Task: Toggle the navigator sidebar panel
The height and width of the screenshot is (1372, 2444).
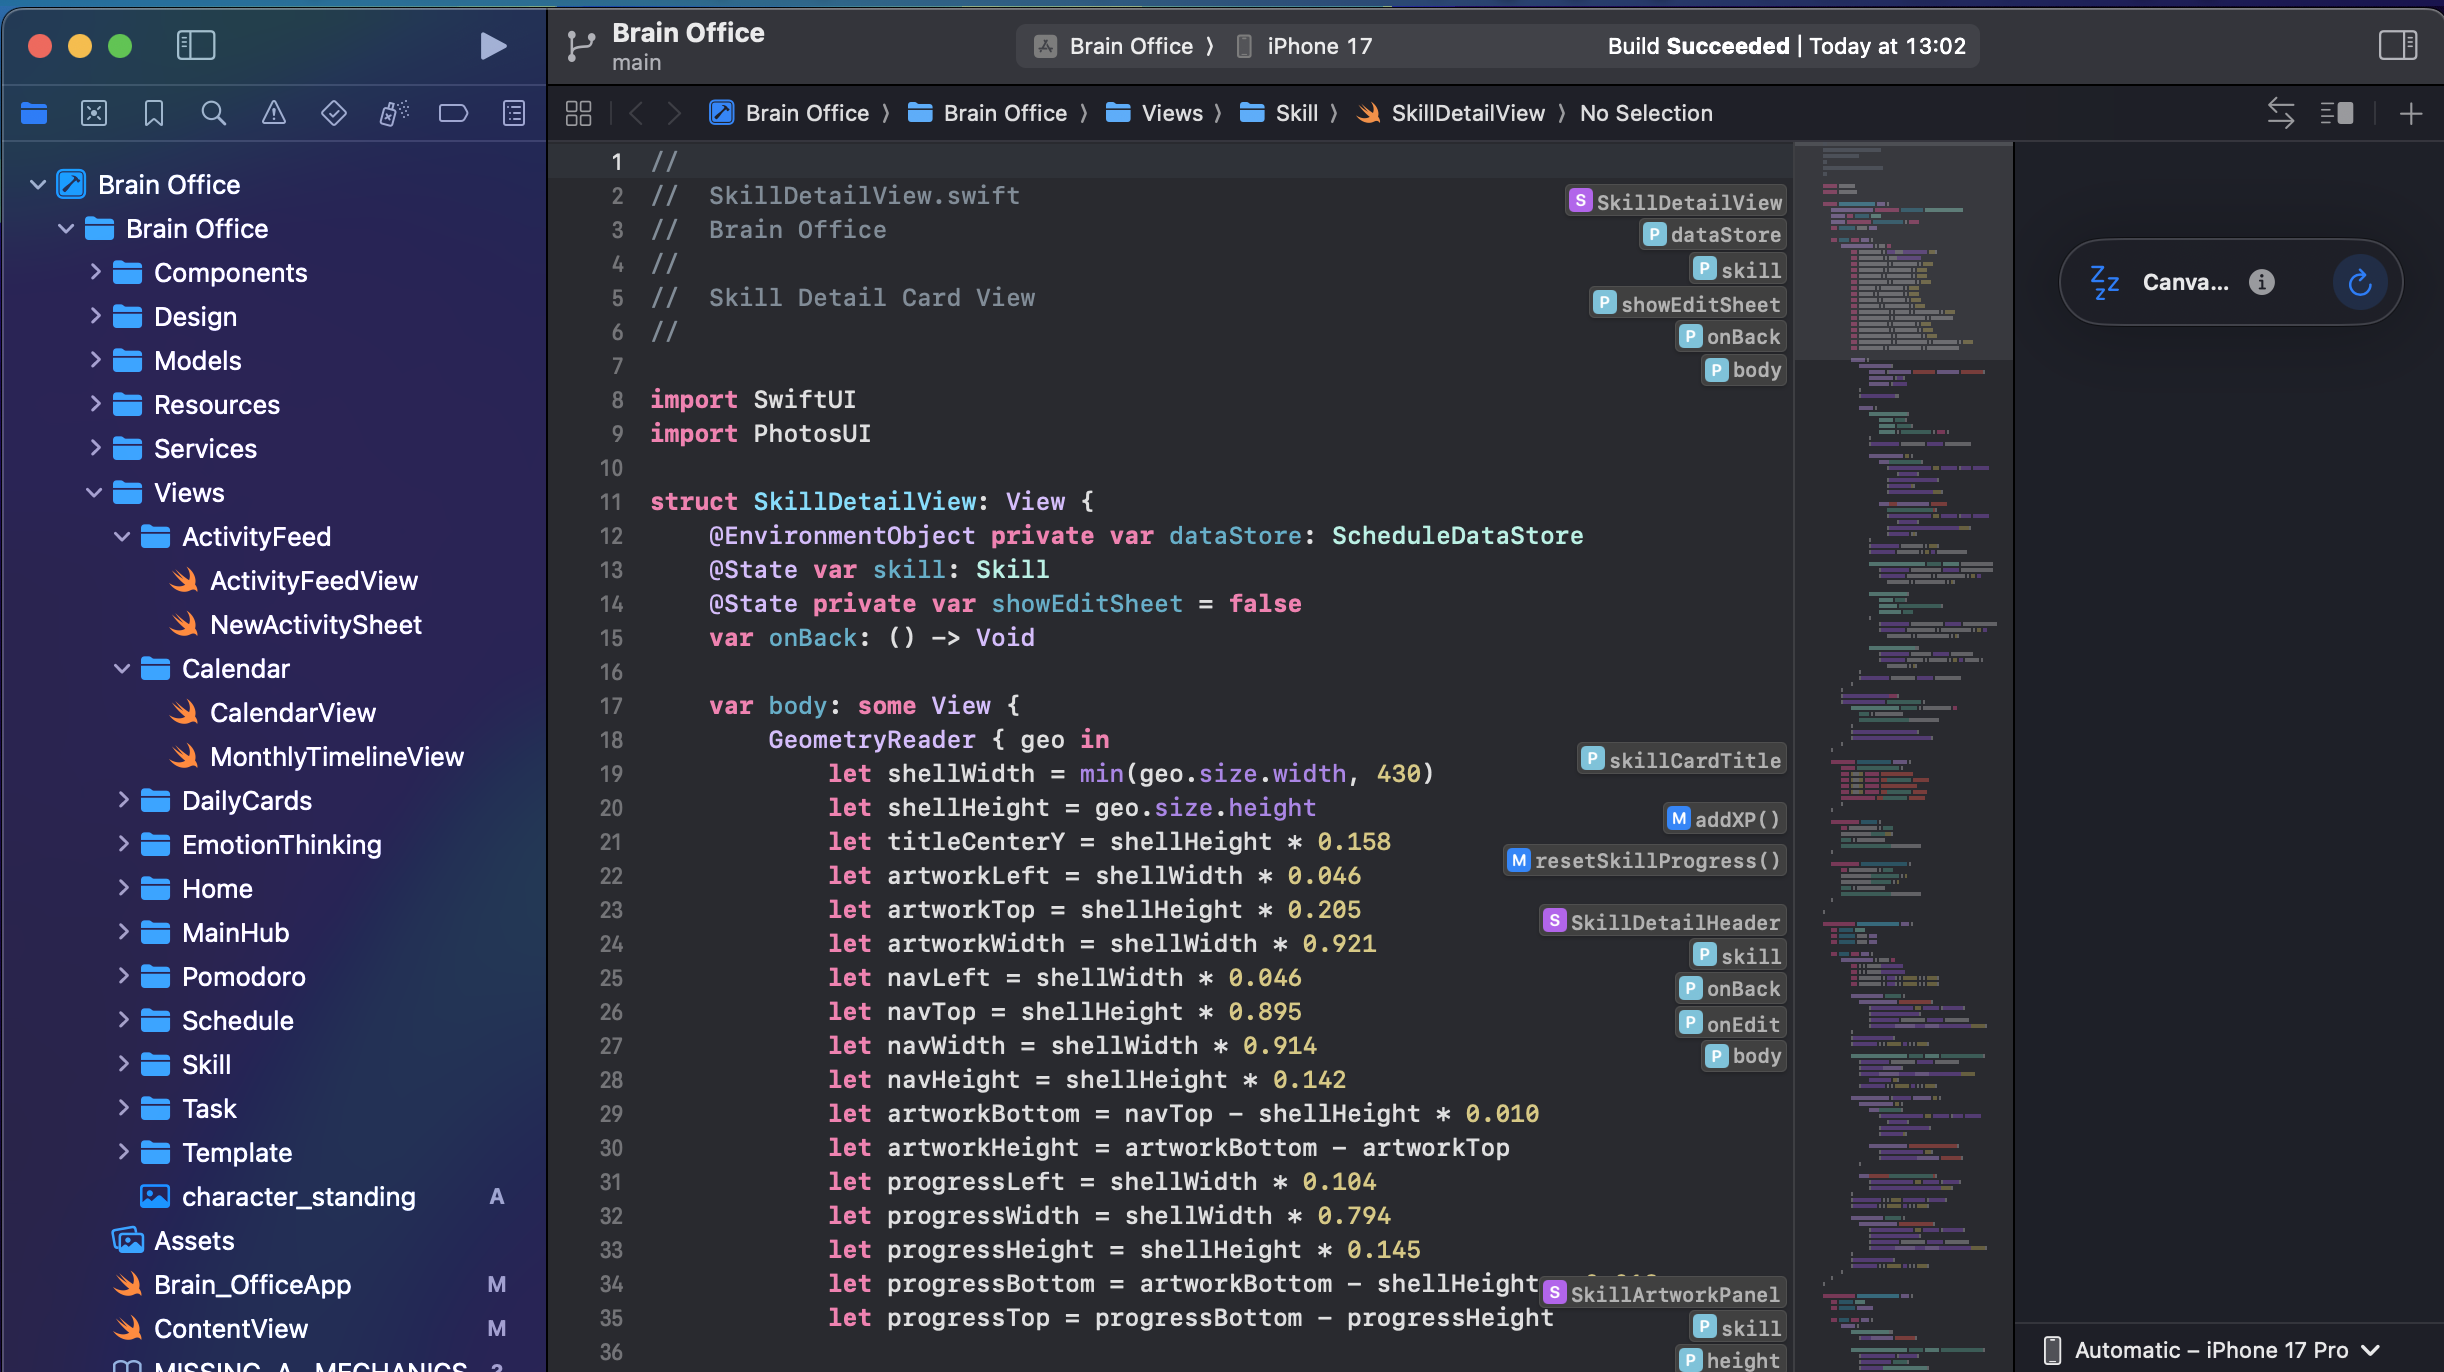Action: pos(196,45)
